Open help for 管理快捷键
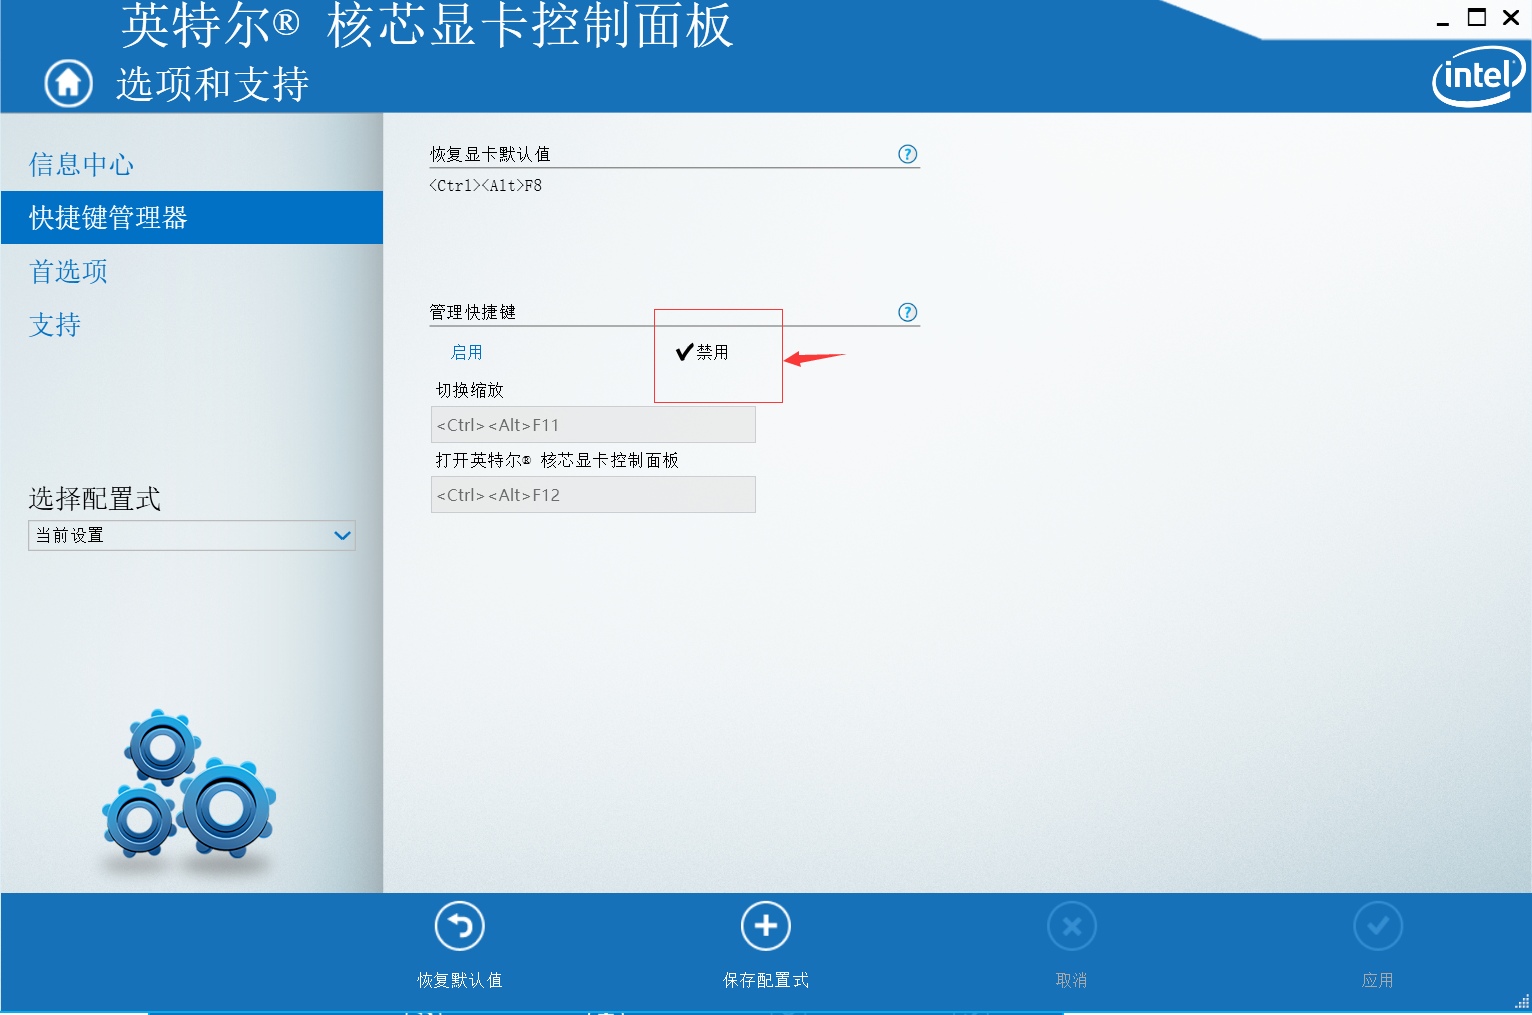This screenshot has height=1015, width=1532. (907, 312)
